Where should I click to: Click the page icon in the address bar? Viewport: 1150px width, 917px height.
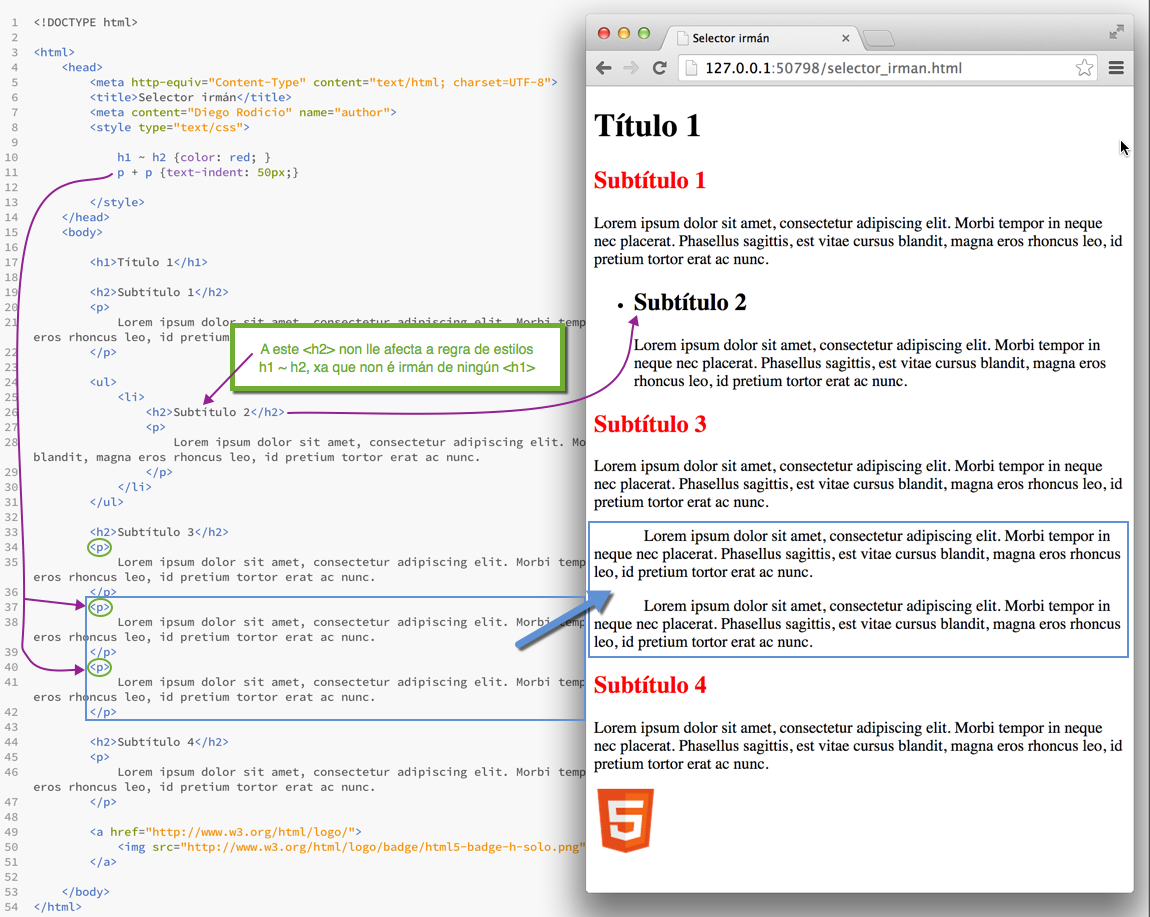(692, 68)
